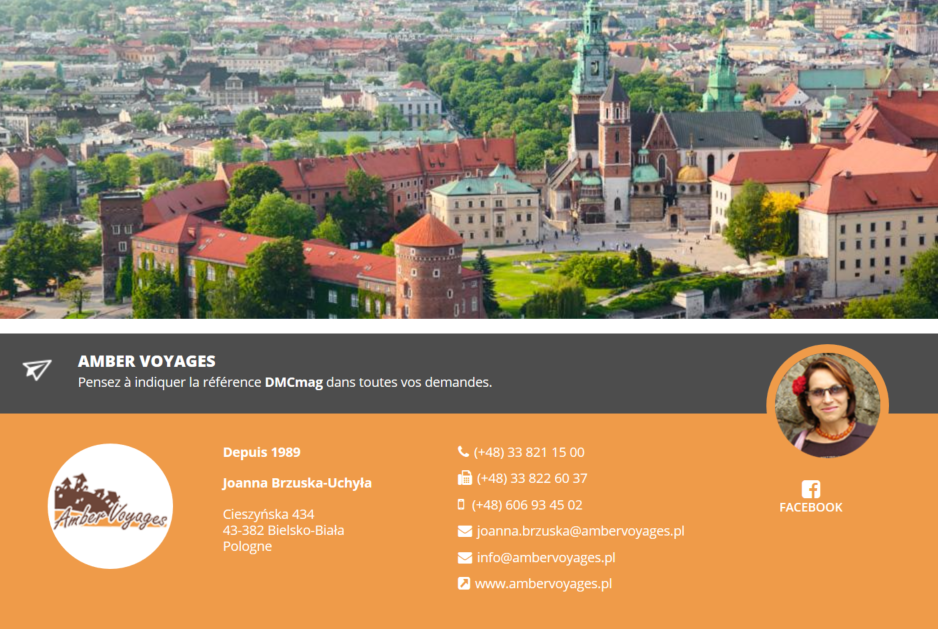Open the contact's round profile photo
The height and width of the screenshot is (629, 938).
[827, 401]
